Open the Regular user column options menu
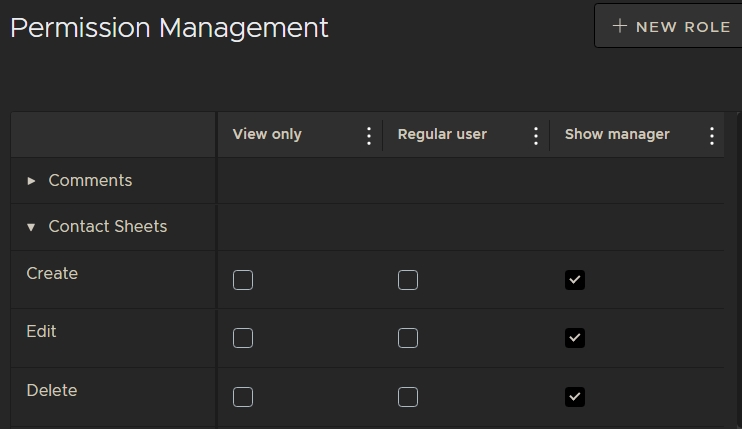The width and height of the screenshot is (742, 429). [x=536, y=135]
